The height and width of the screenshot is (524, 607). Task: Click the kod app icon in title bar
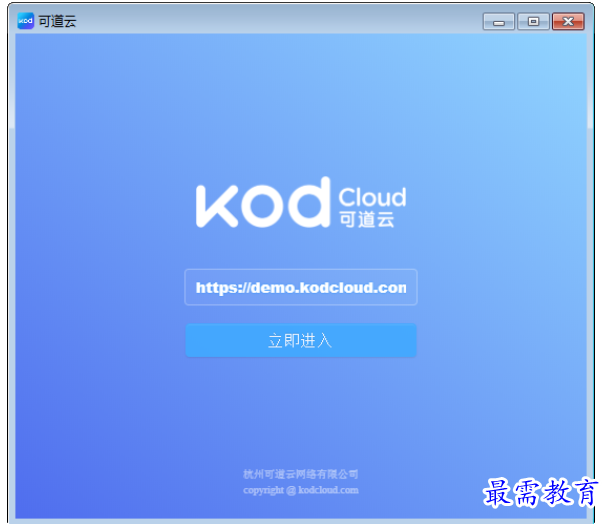(x=26, y=21)
